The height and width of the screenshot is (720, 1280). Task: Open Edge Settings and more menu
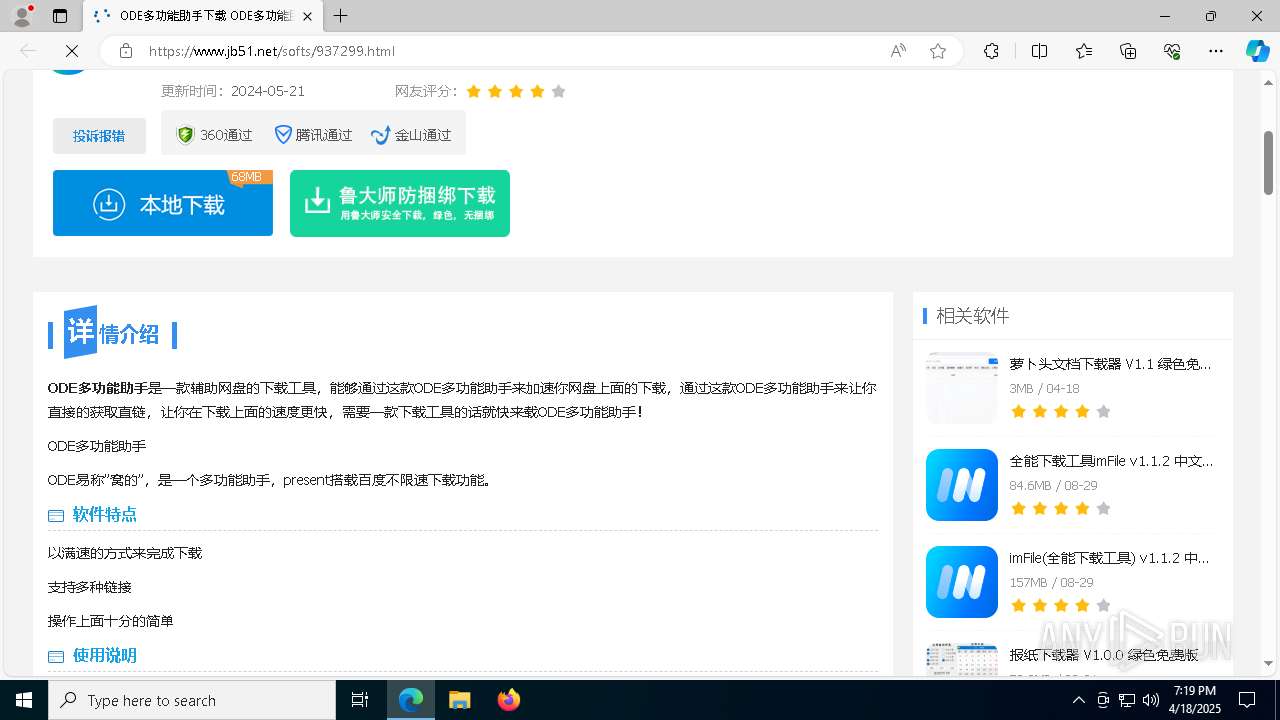[1216, 51]
